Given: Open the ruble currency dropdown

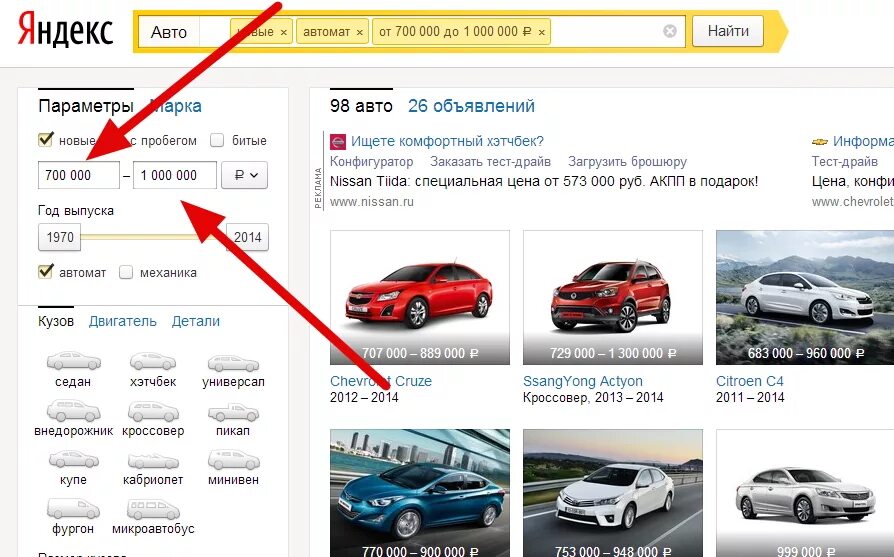Looking at the screenshot, I should coord(245,175).
